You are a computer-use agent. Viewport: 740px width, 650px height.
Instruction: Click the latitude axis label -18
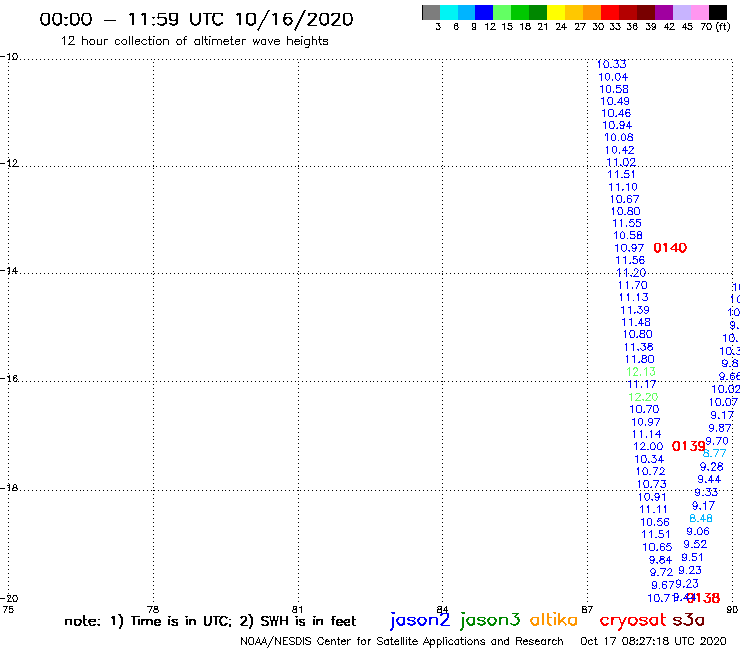(9, 487)
